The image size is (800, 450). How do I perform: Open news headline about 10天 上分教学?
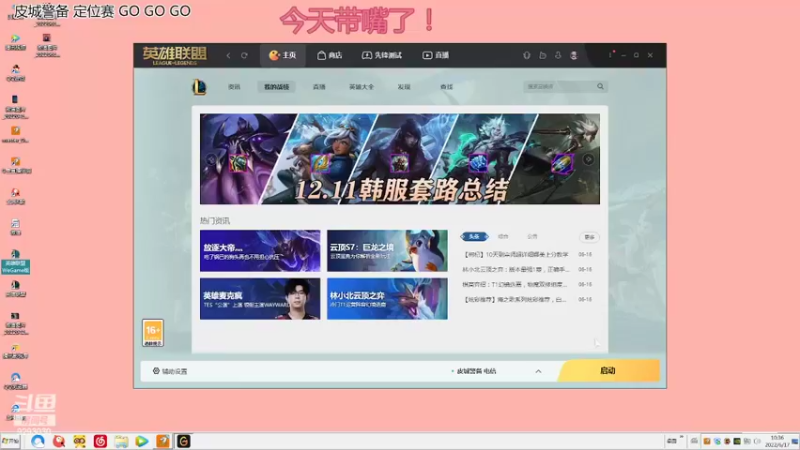(516, 254)
